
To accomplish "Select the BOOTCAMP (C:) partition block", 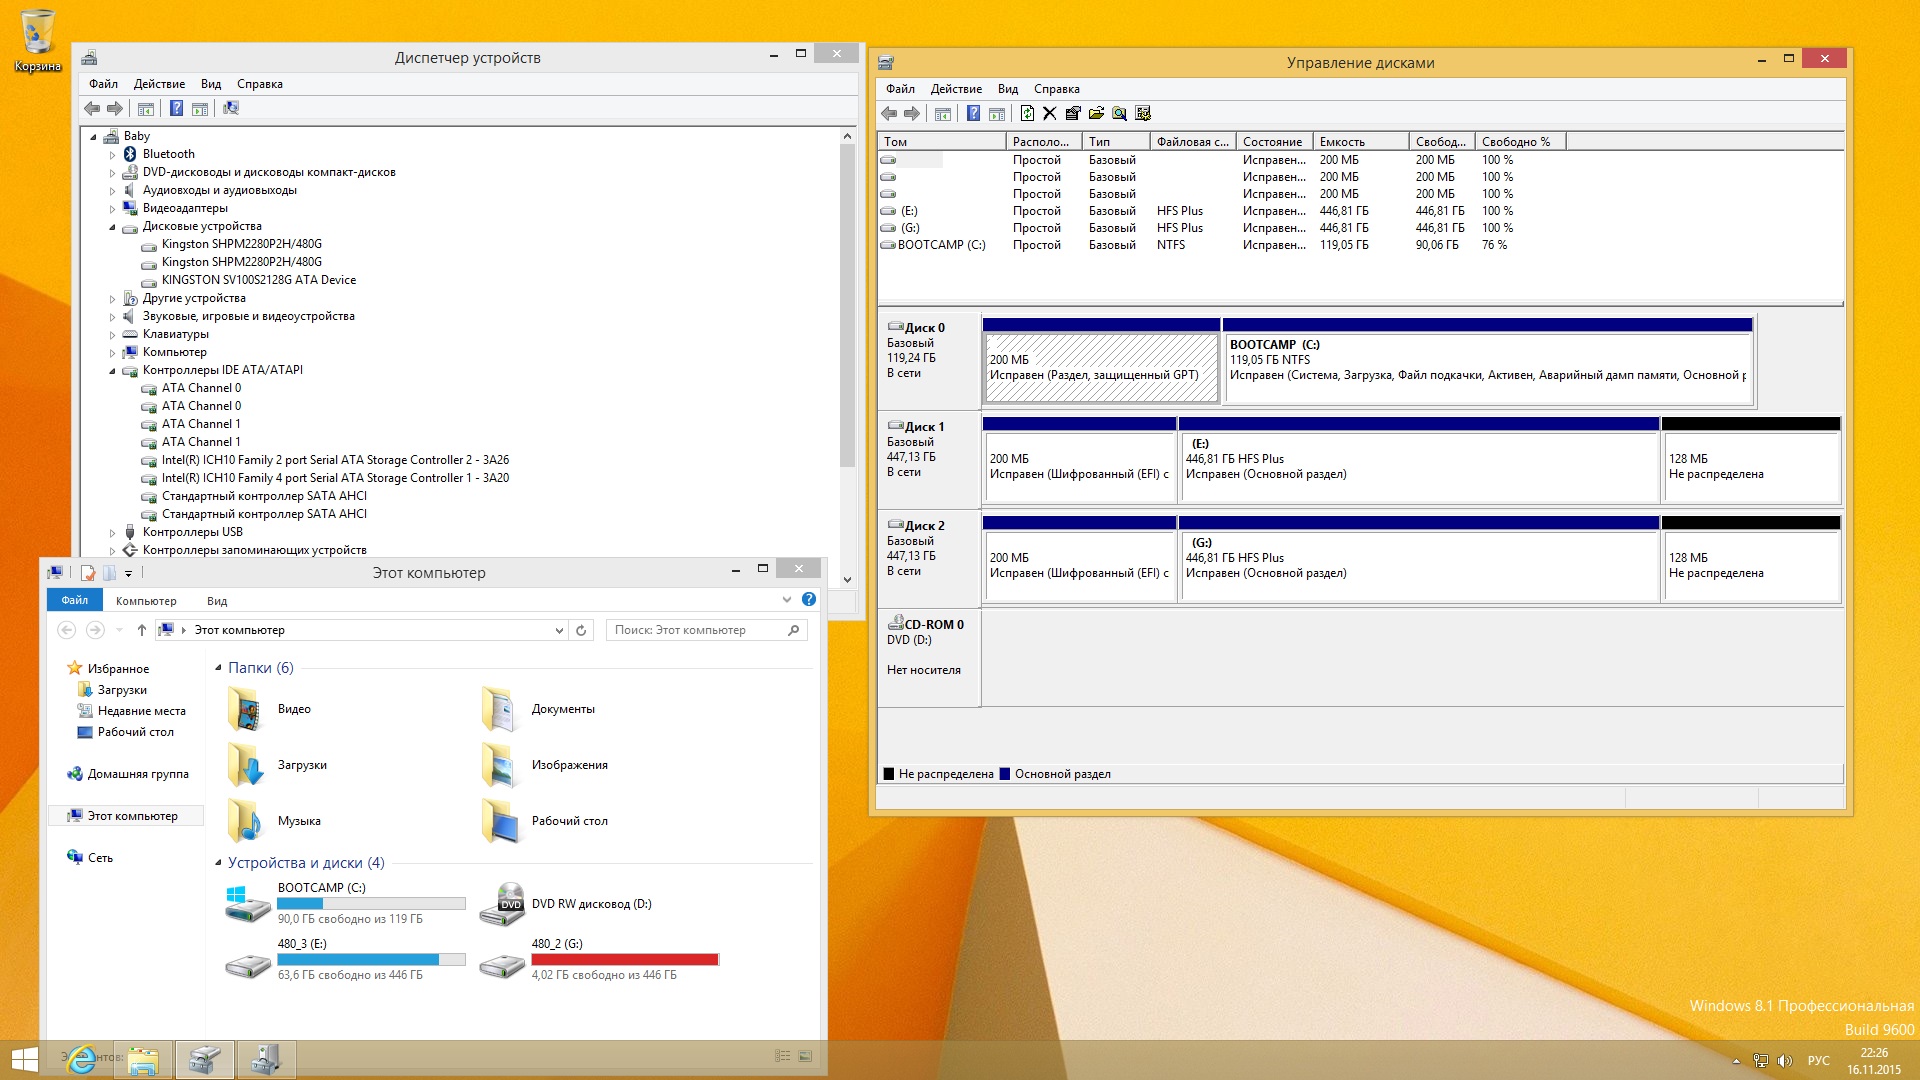I will pyautogui.click(x=1487, y=367).
